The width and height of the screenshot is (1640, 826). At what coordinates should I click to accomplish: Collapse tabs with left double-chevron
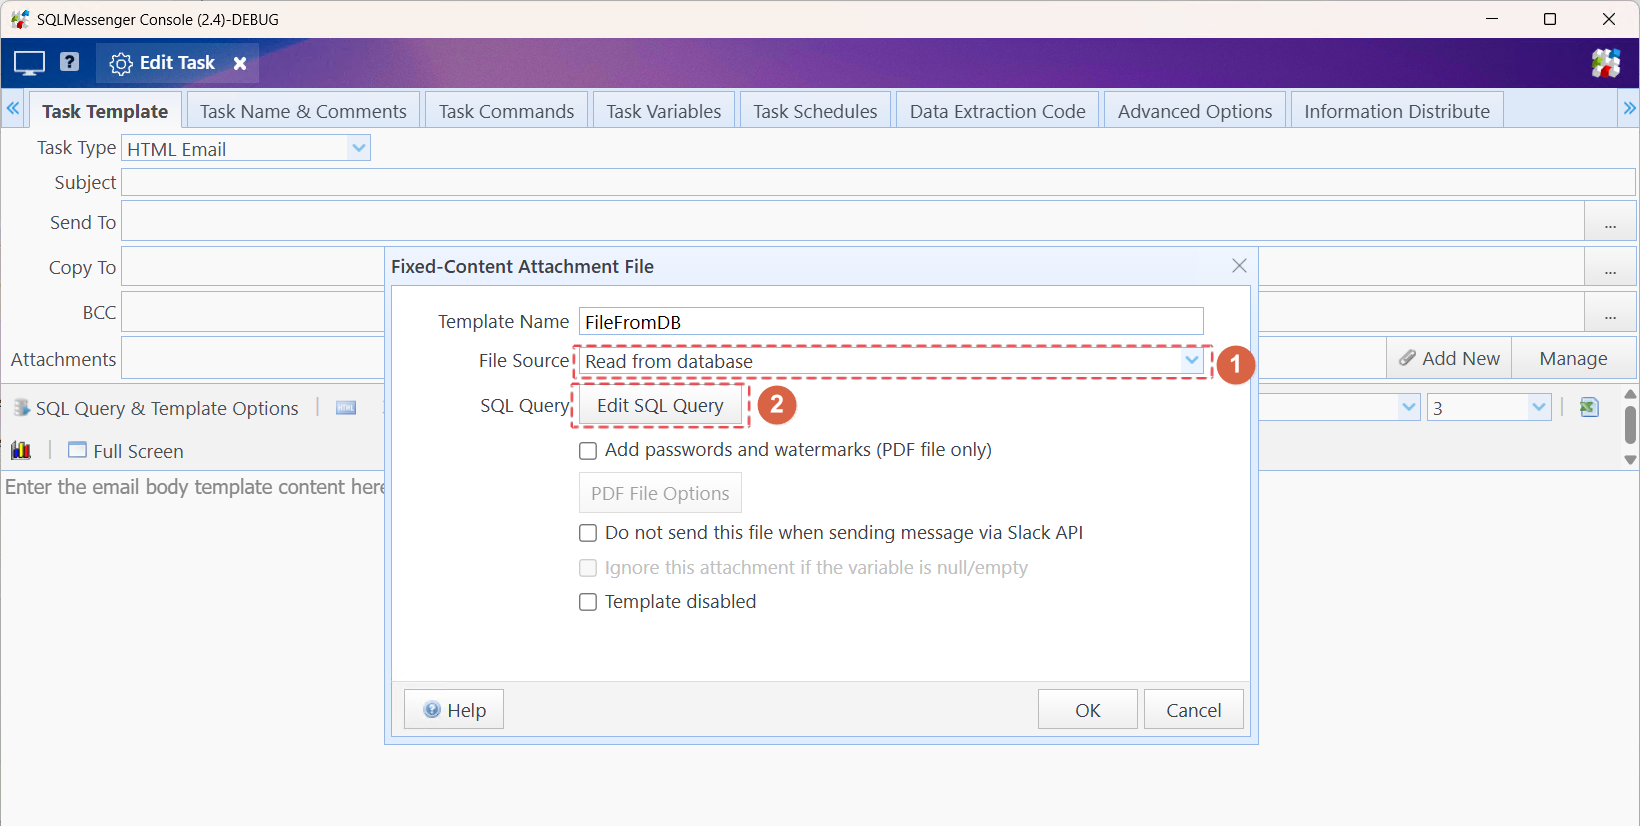(13, 108)
